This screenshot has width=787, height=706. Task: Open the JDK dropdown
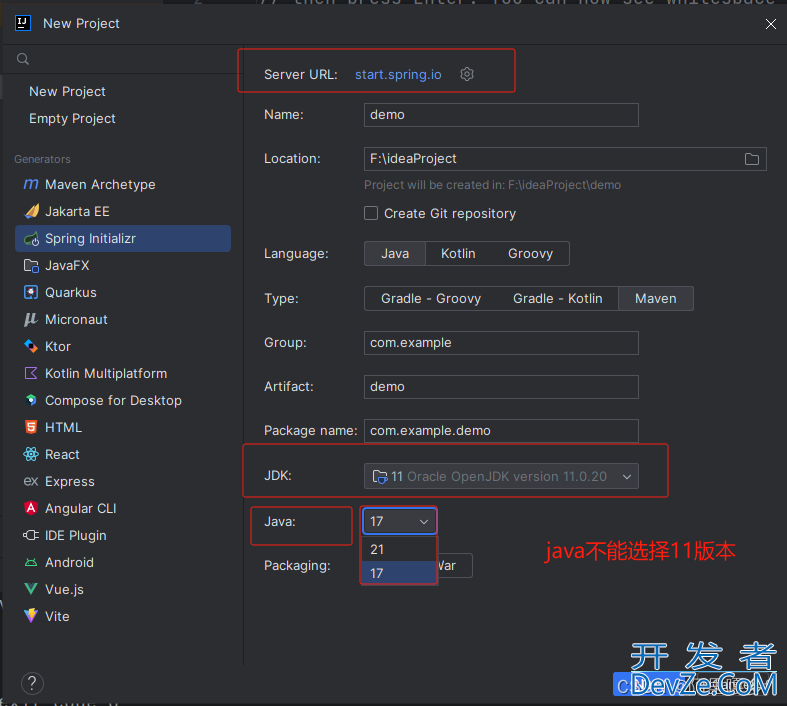(501, 476)
